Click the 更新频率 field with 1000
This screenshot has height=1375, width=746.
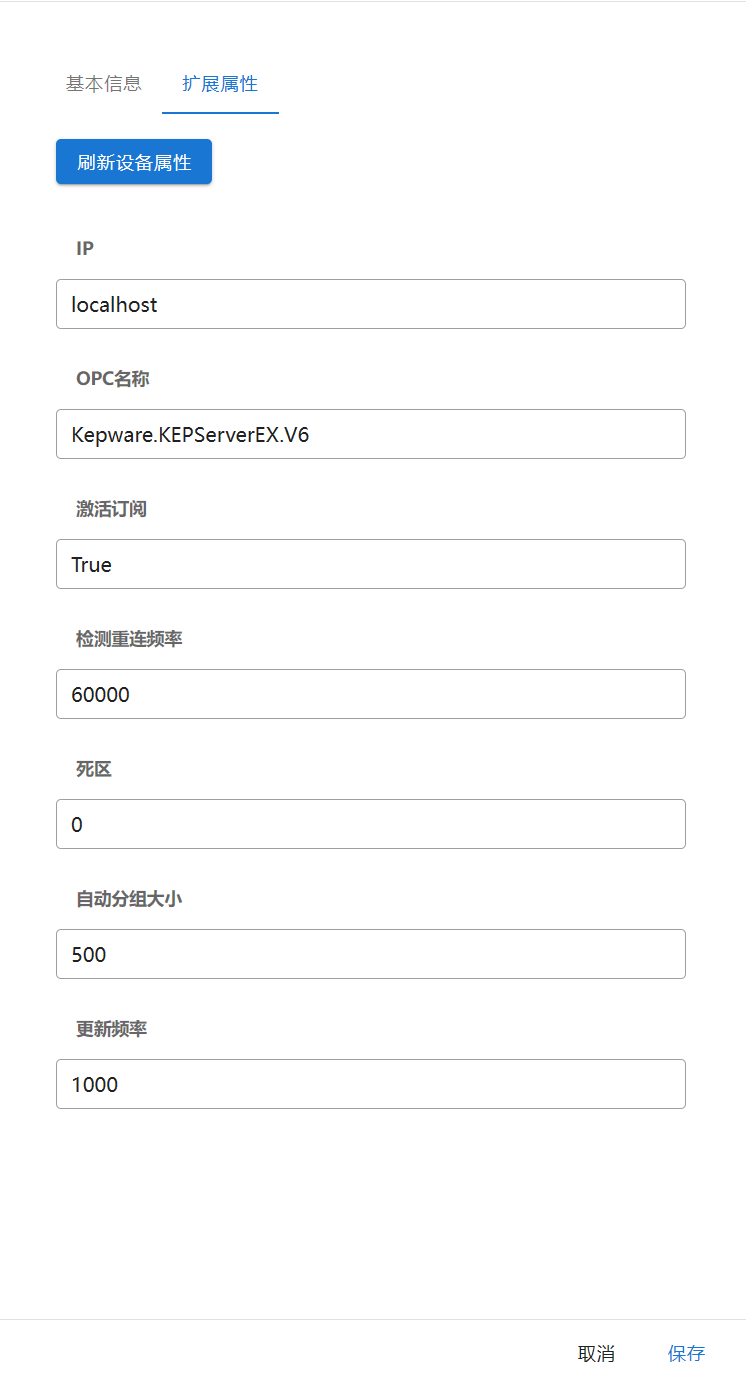tap(370, 1084)
